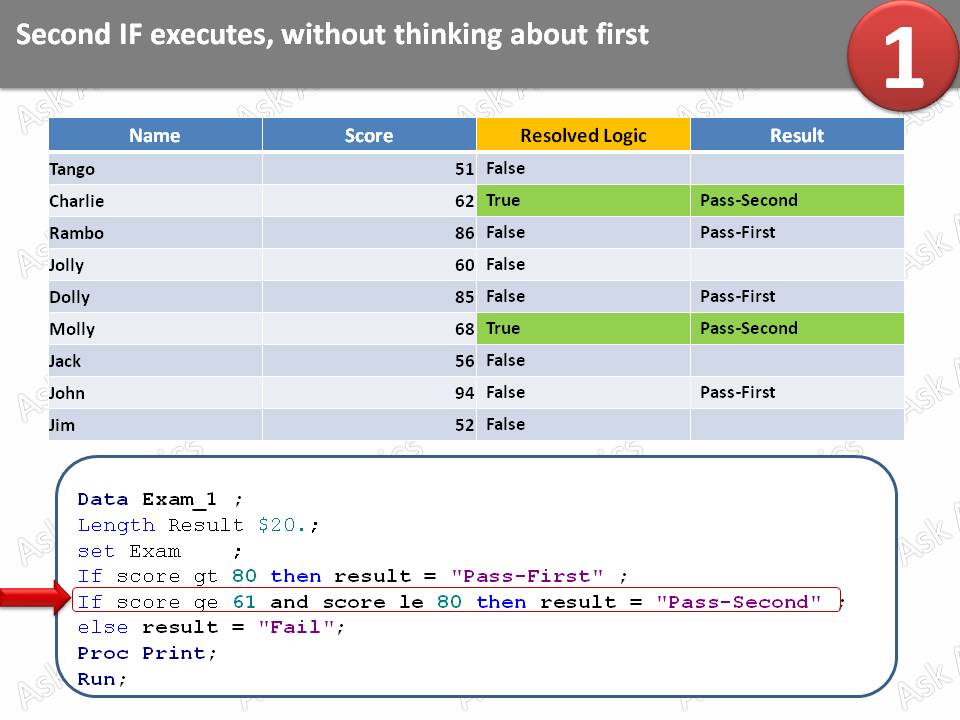Click the code line 'Length Result $20.;'

click(x=198, y=525)
